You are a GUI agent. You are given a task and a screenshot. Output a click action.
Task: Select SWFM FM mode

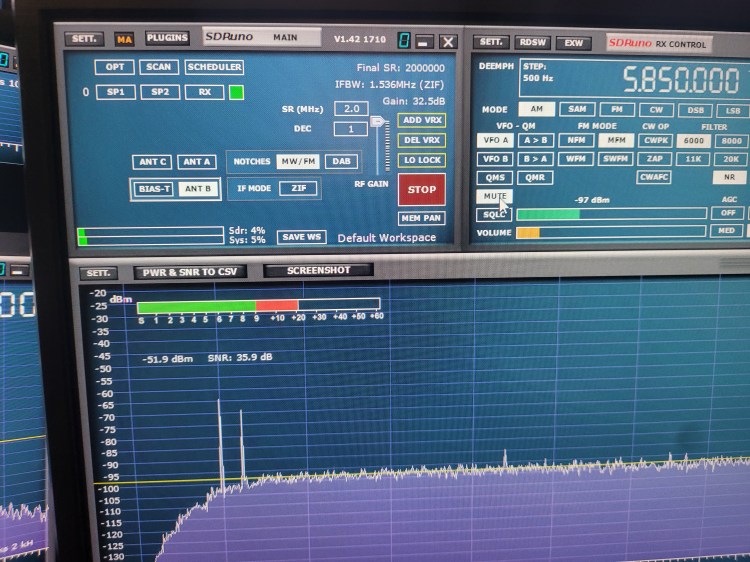[x=616, y=159]
